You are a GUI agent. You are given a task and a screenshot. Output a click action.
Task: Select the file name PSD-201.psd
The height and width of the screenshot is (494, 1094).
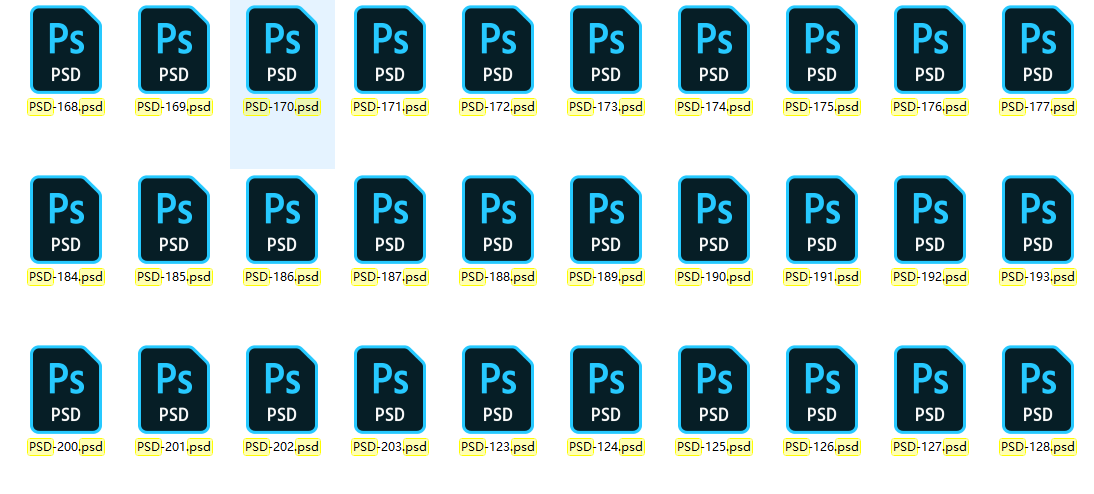click(x=174, y=447)
